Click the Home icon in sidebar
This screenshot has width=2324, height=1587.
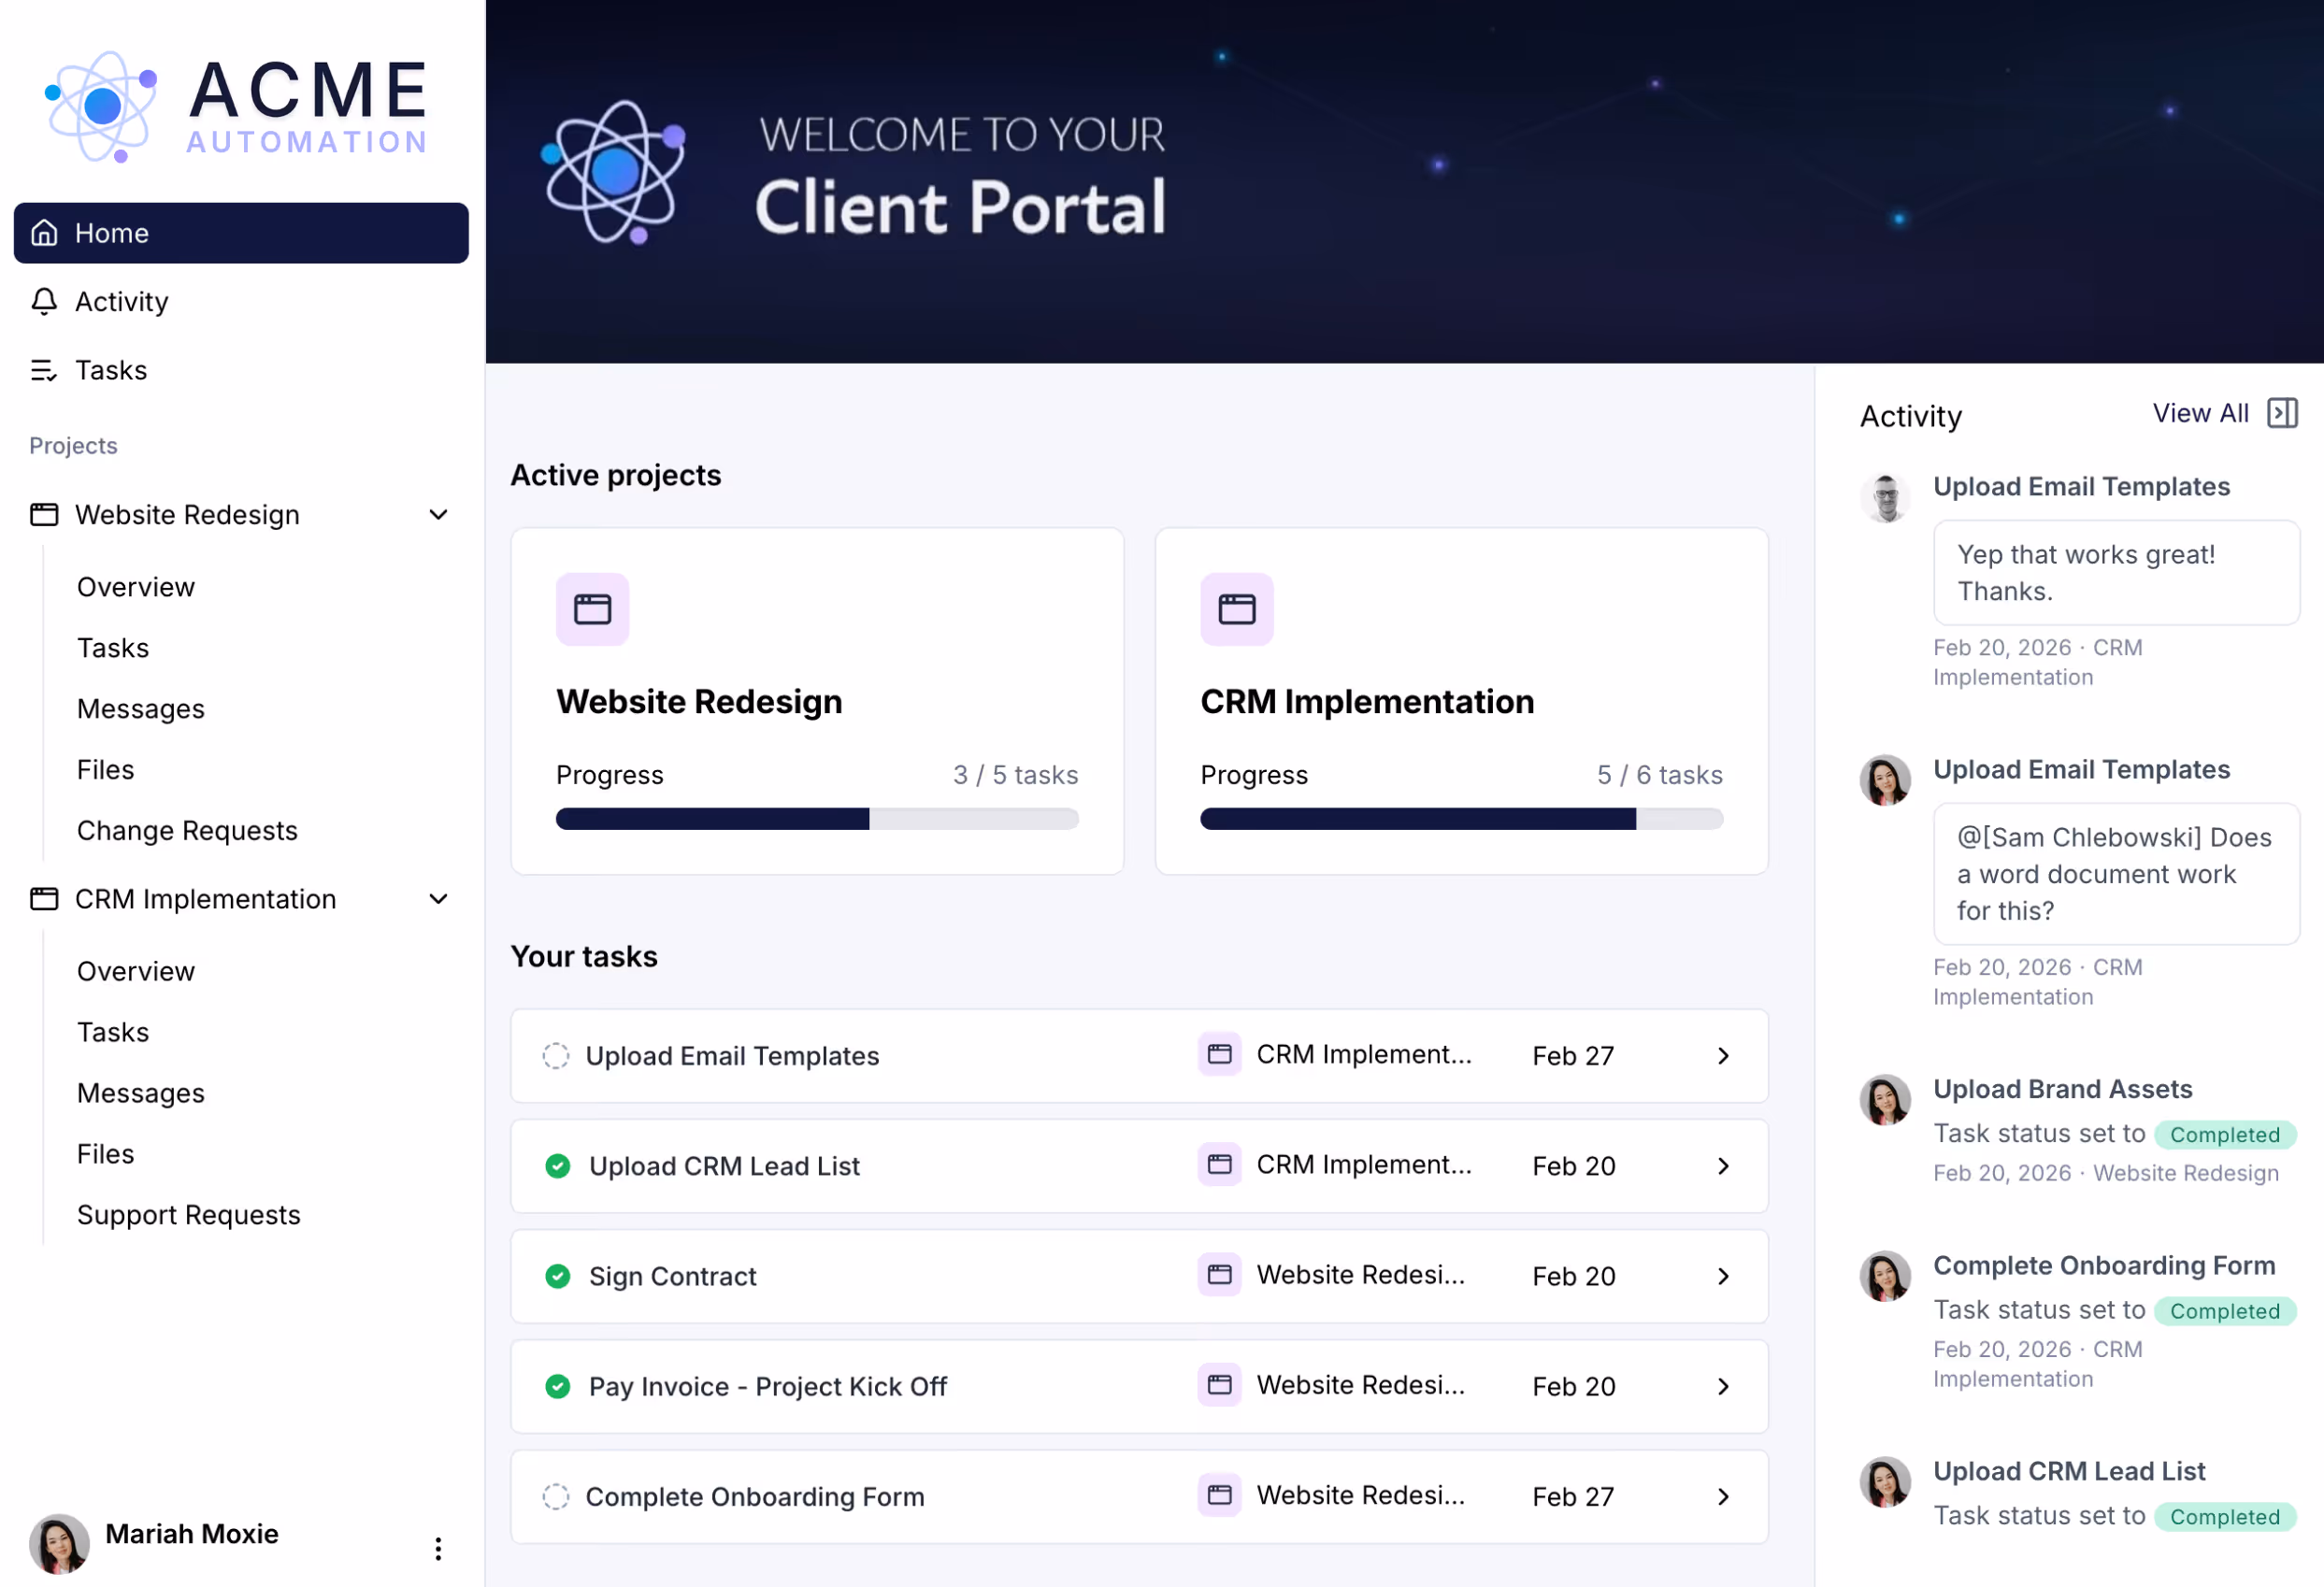click(44, 233)
